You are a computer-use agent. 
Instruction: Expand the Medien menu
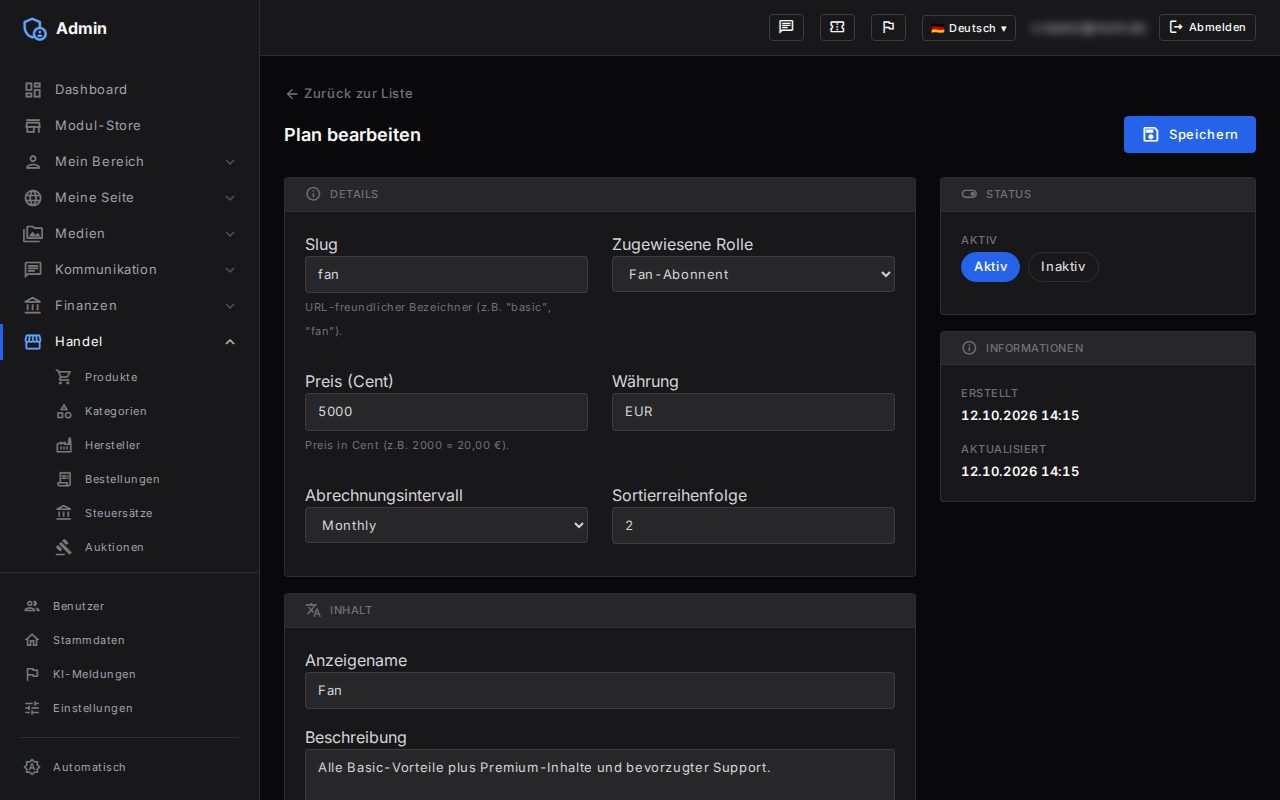(130, 234)
